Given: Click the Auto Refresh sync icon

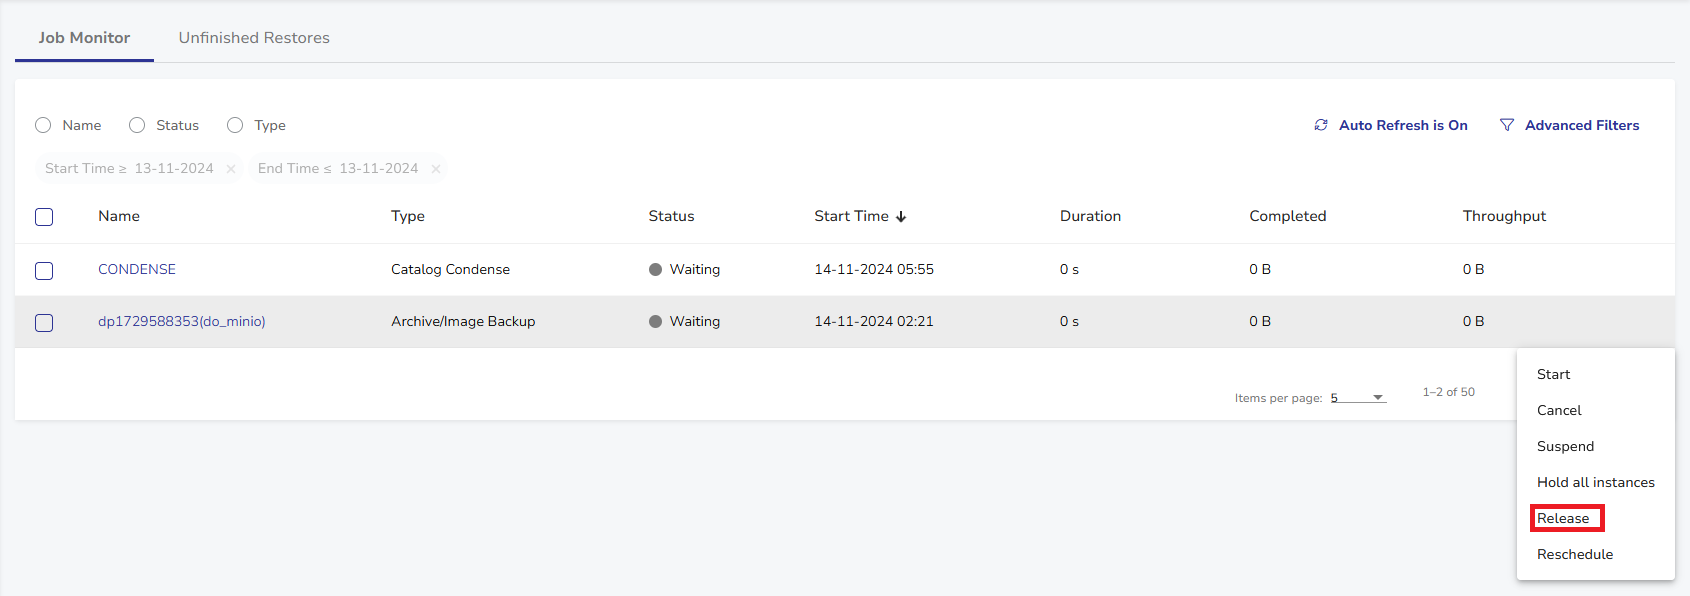Looking at the screenshot, I should coord(1321,125).
